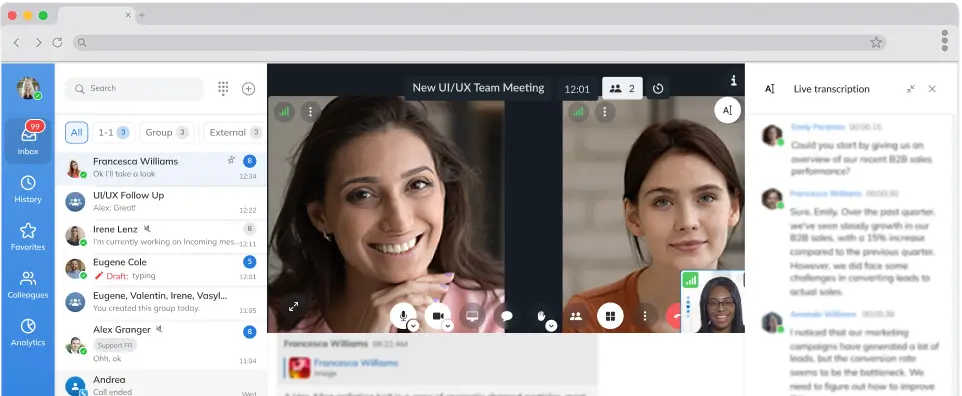The image size is (962, 396).
Task: Click the user profile avatar
Action: tap(28, 88)
